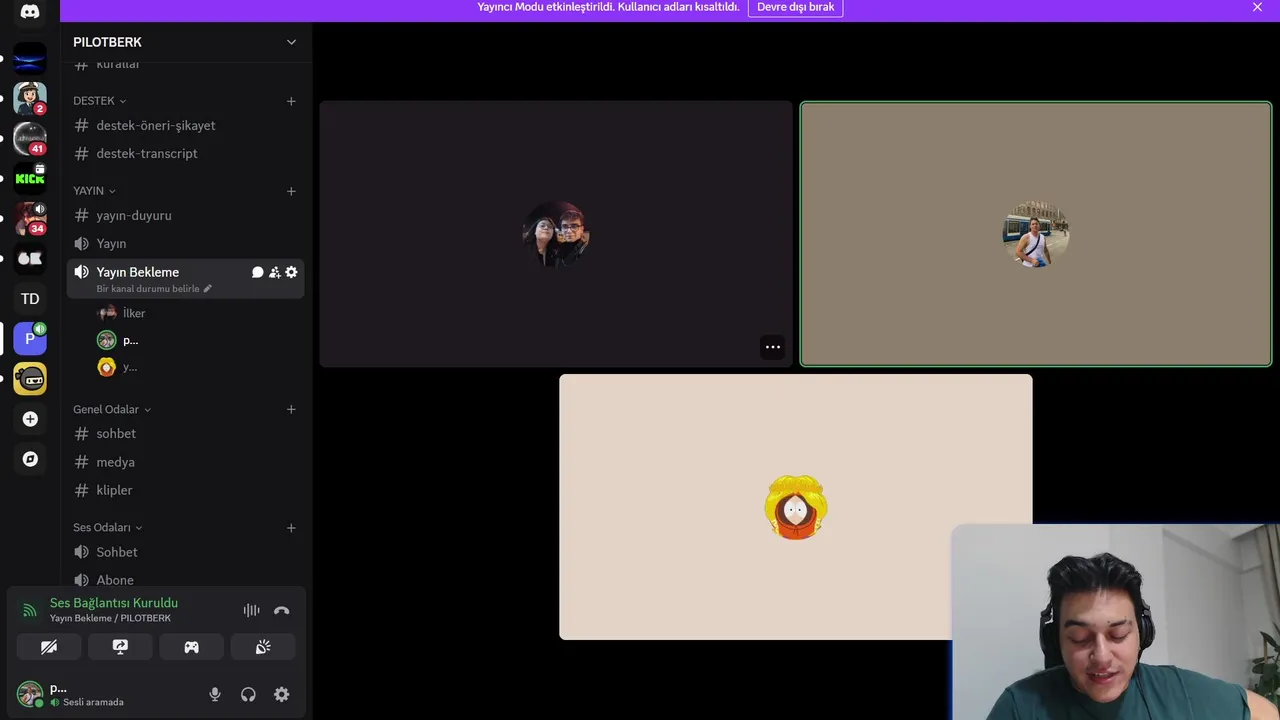Open connection info signal icon
Screen dimensions: 1280x720
click(29, 610)
